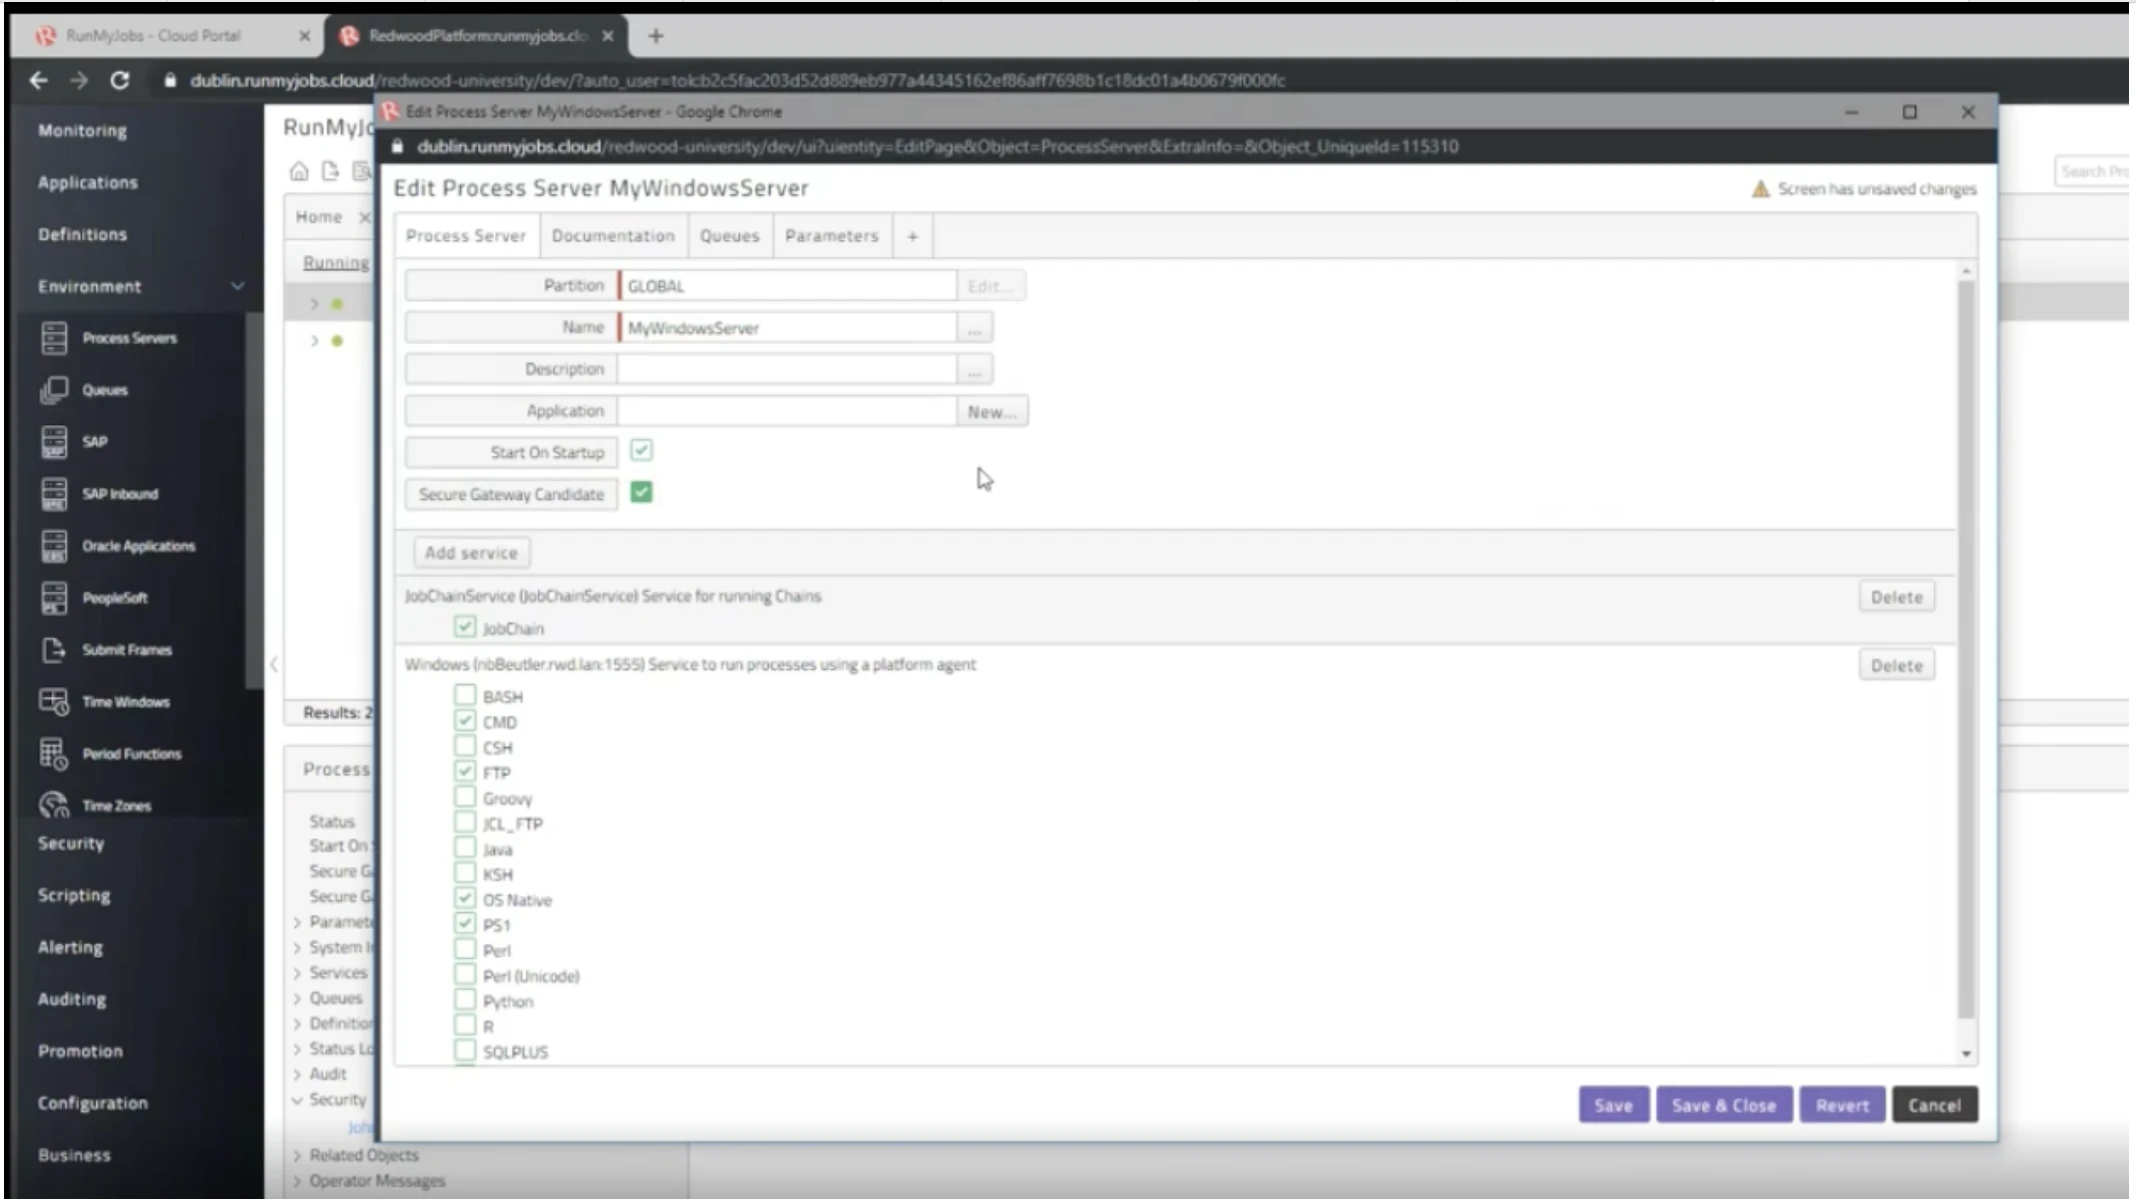
Task: Delete the JobChainService service
Action: point(1896,597)
